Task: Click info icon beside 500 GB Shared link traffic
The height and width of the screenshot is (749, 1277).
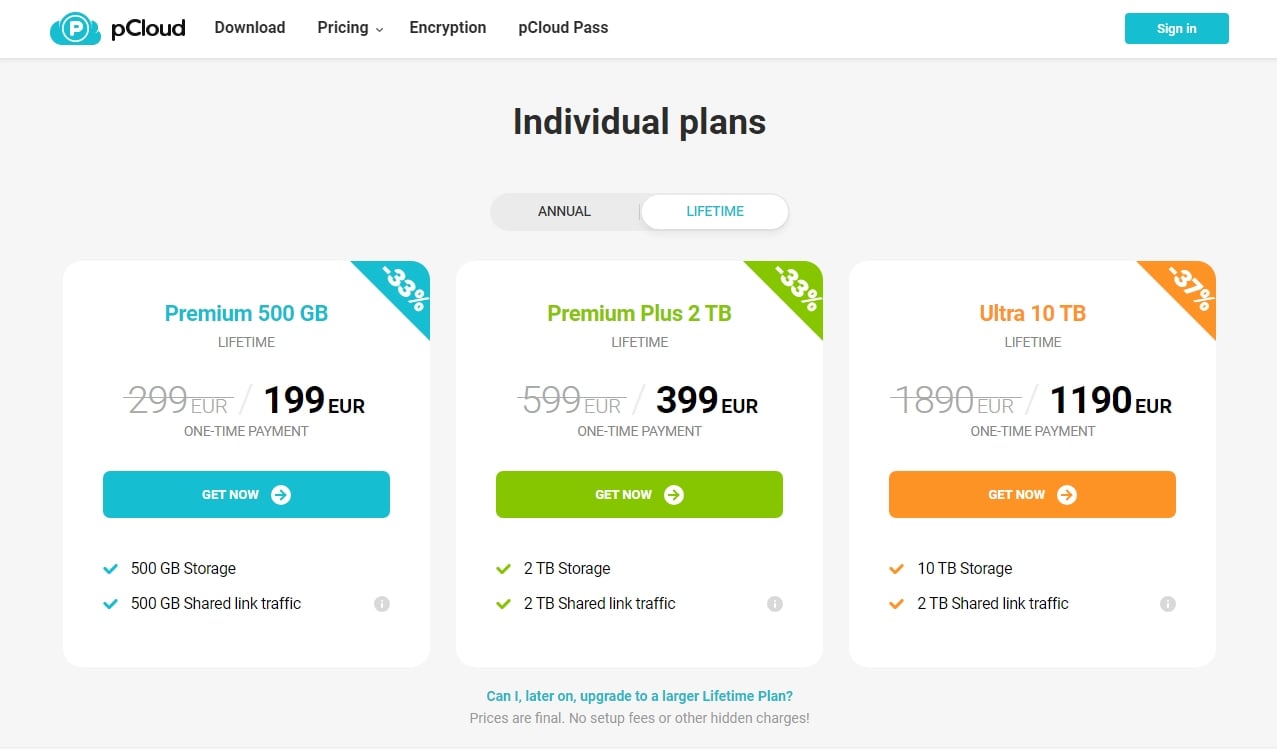Action: click(382, 604)
